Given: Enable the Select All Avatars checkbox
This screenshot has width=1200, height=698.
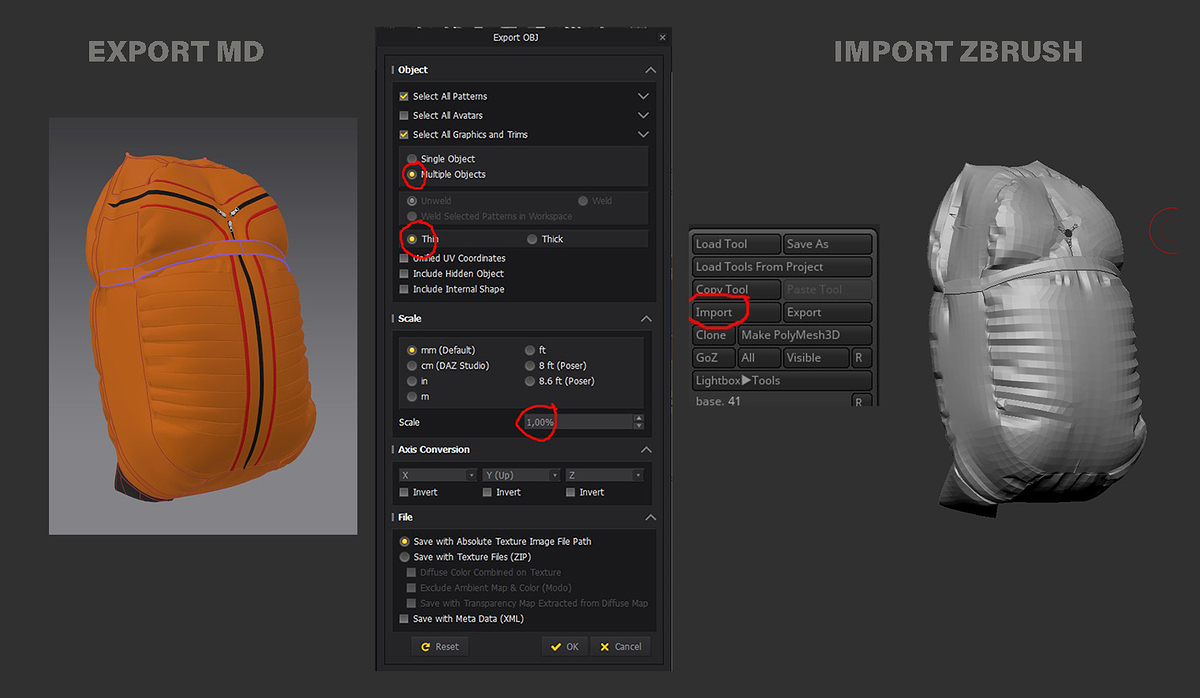Looking at the screenshot, I should 404,116.
